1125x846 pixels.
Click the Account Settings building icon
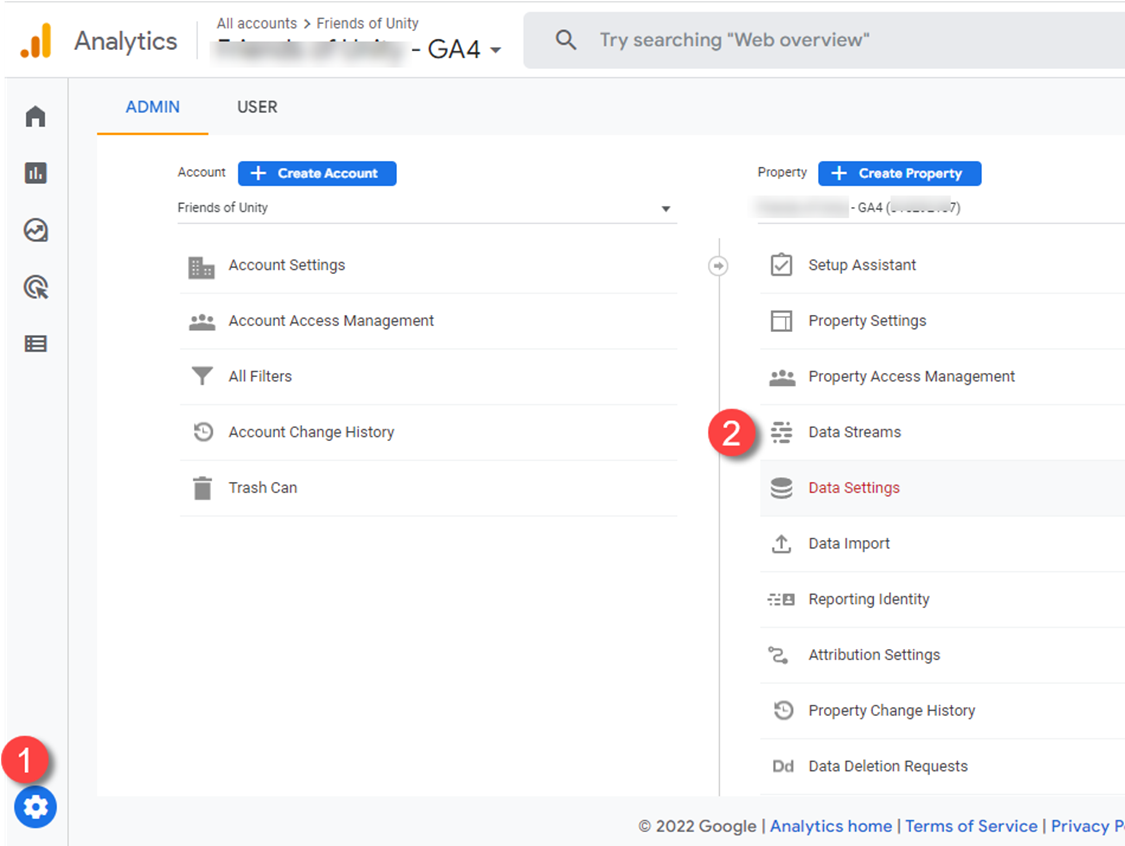tap(202, 267)
